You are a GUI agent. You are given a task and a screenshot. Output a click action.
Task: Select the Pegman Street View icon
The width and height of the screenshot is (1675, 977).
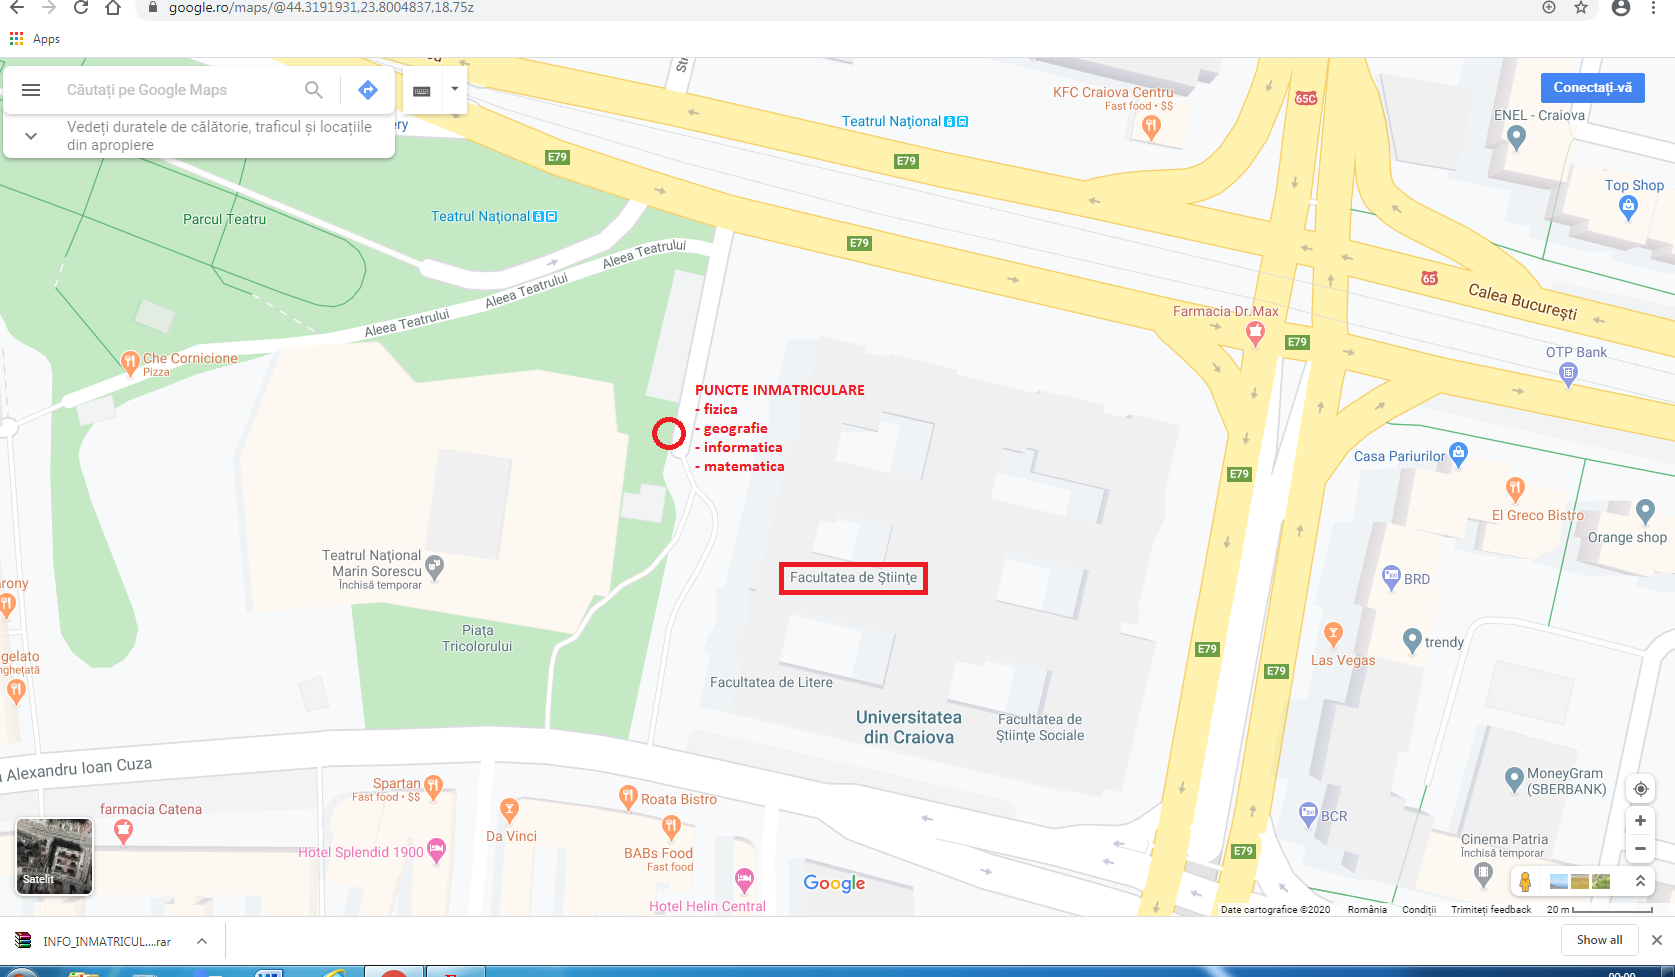pos(1525,881)
